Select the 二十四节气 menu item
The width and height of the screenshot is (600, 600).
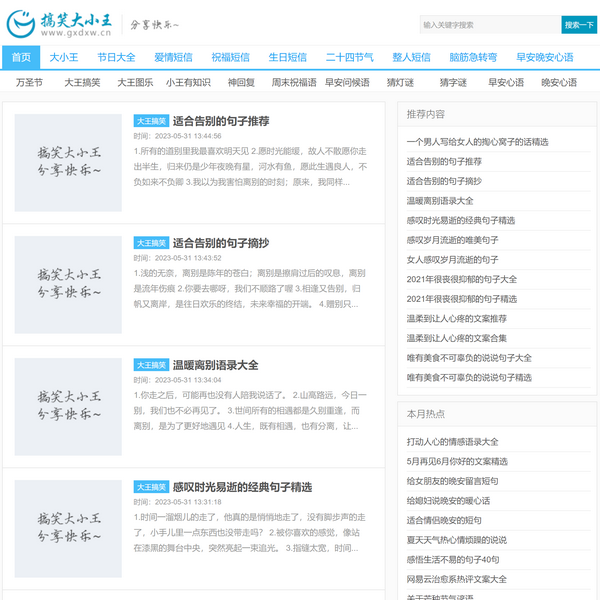point(349,57)
